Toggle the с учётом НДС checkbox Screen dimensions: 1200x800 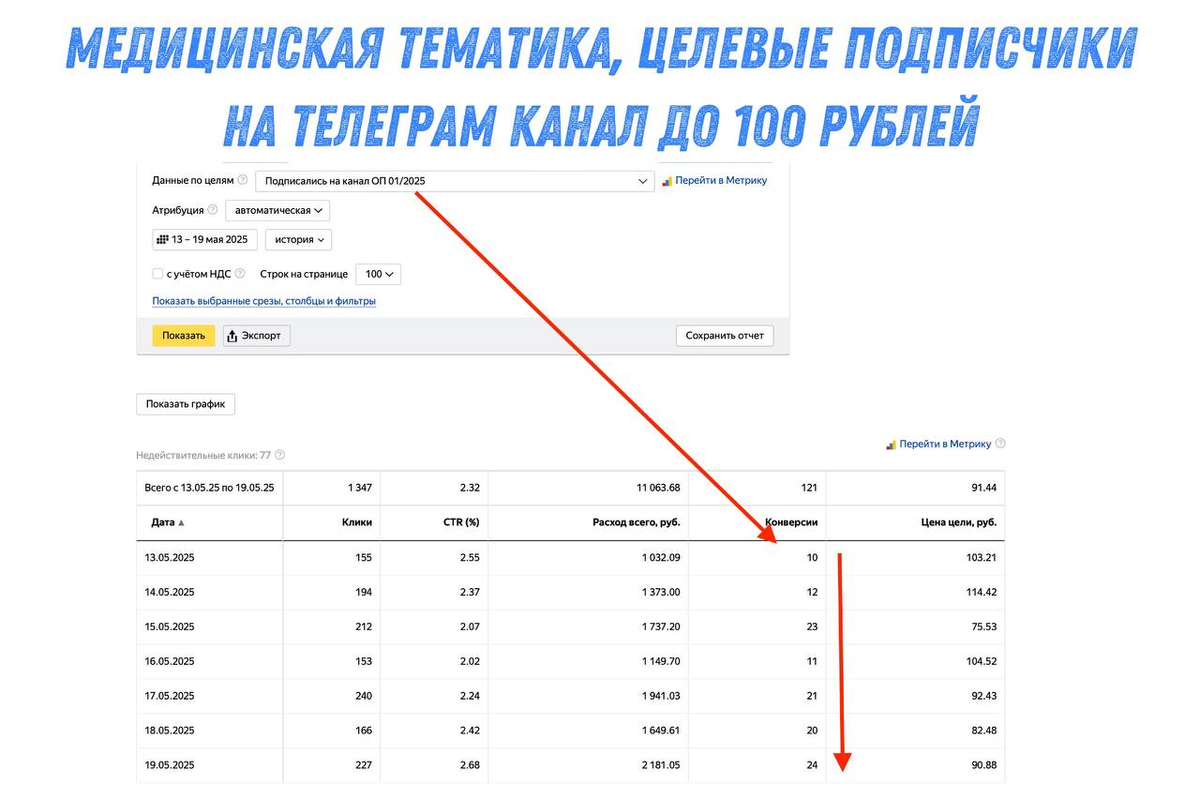click(x=157, y=274)
